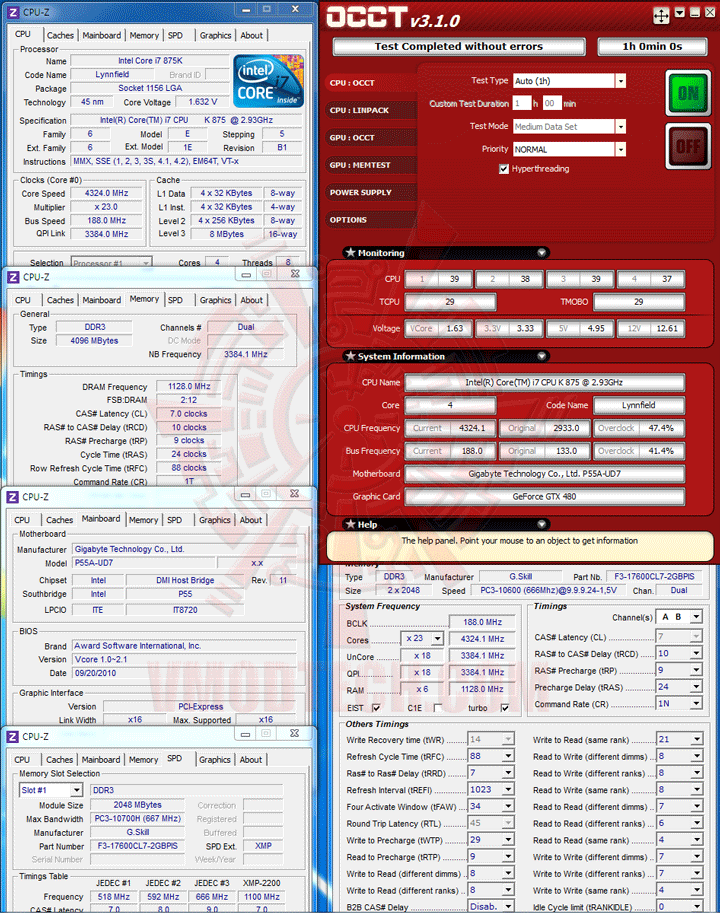This screenshot has width=720, height=913.
Task: Collapse the Monitoring section arrow
Action: pos(541,253)
